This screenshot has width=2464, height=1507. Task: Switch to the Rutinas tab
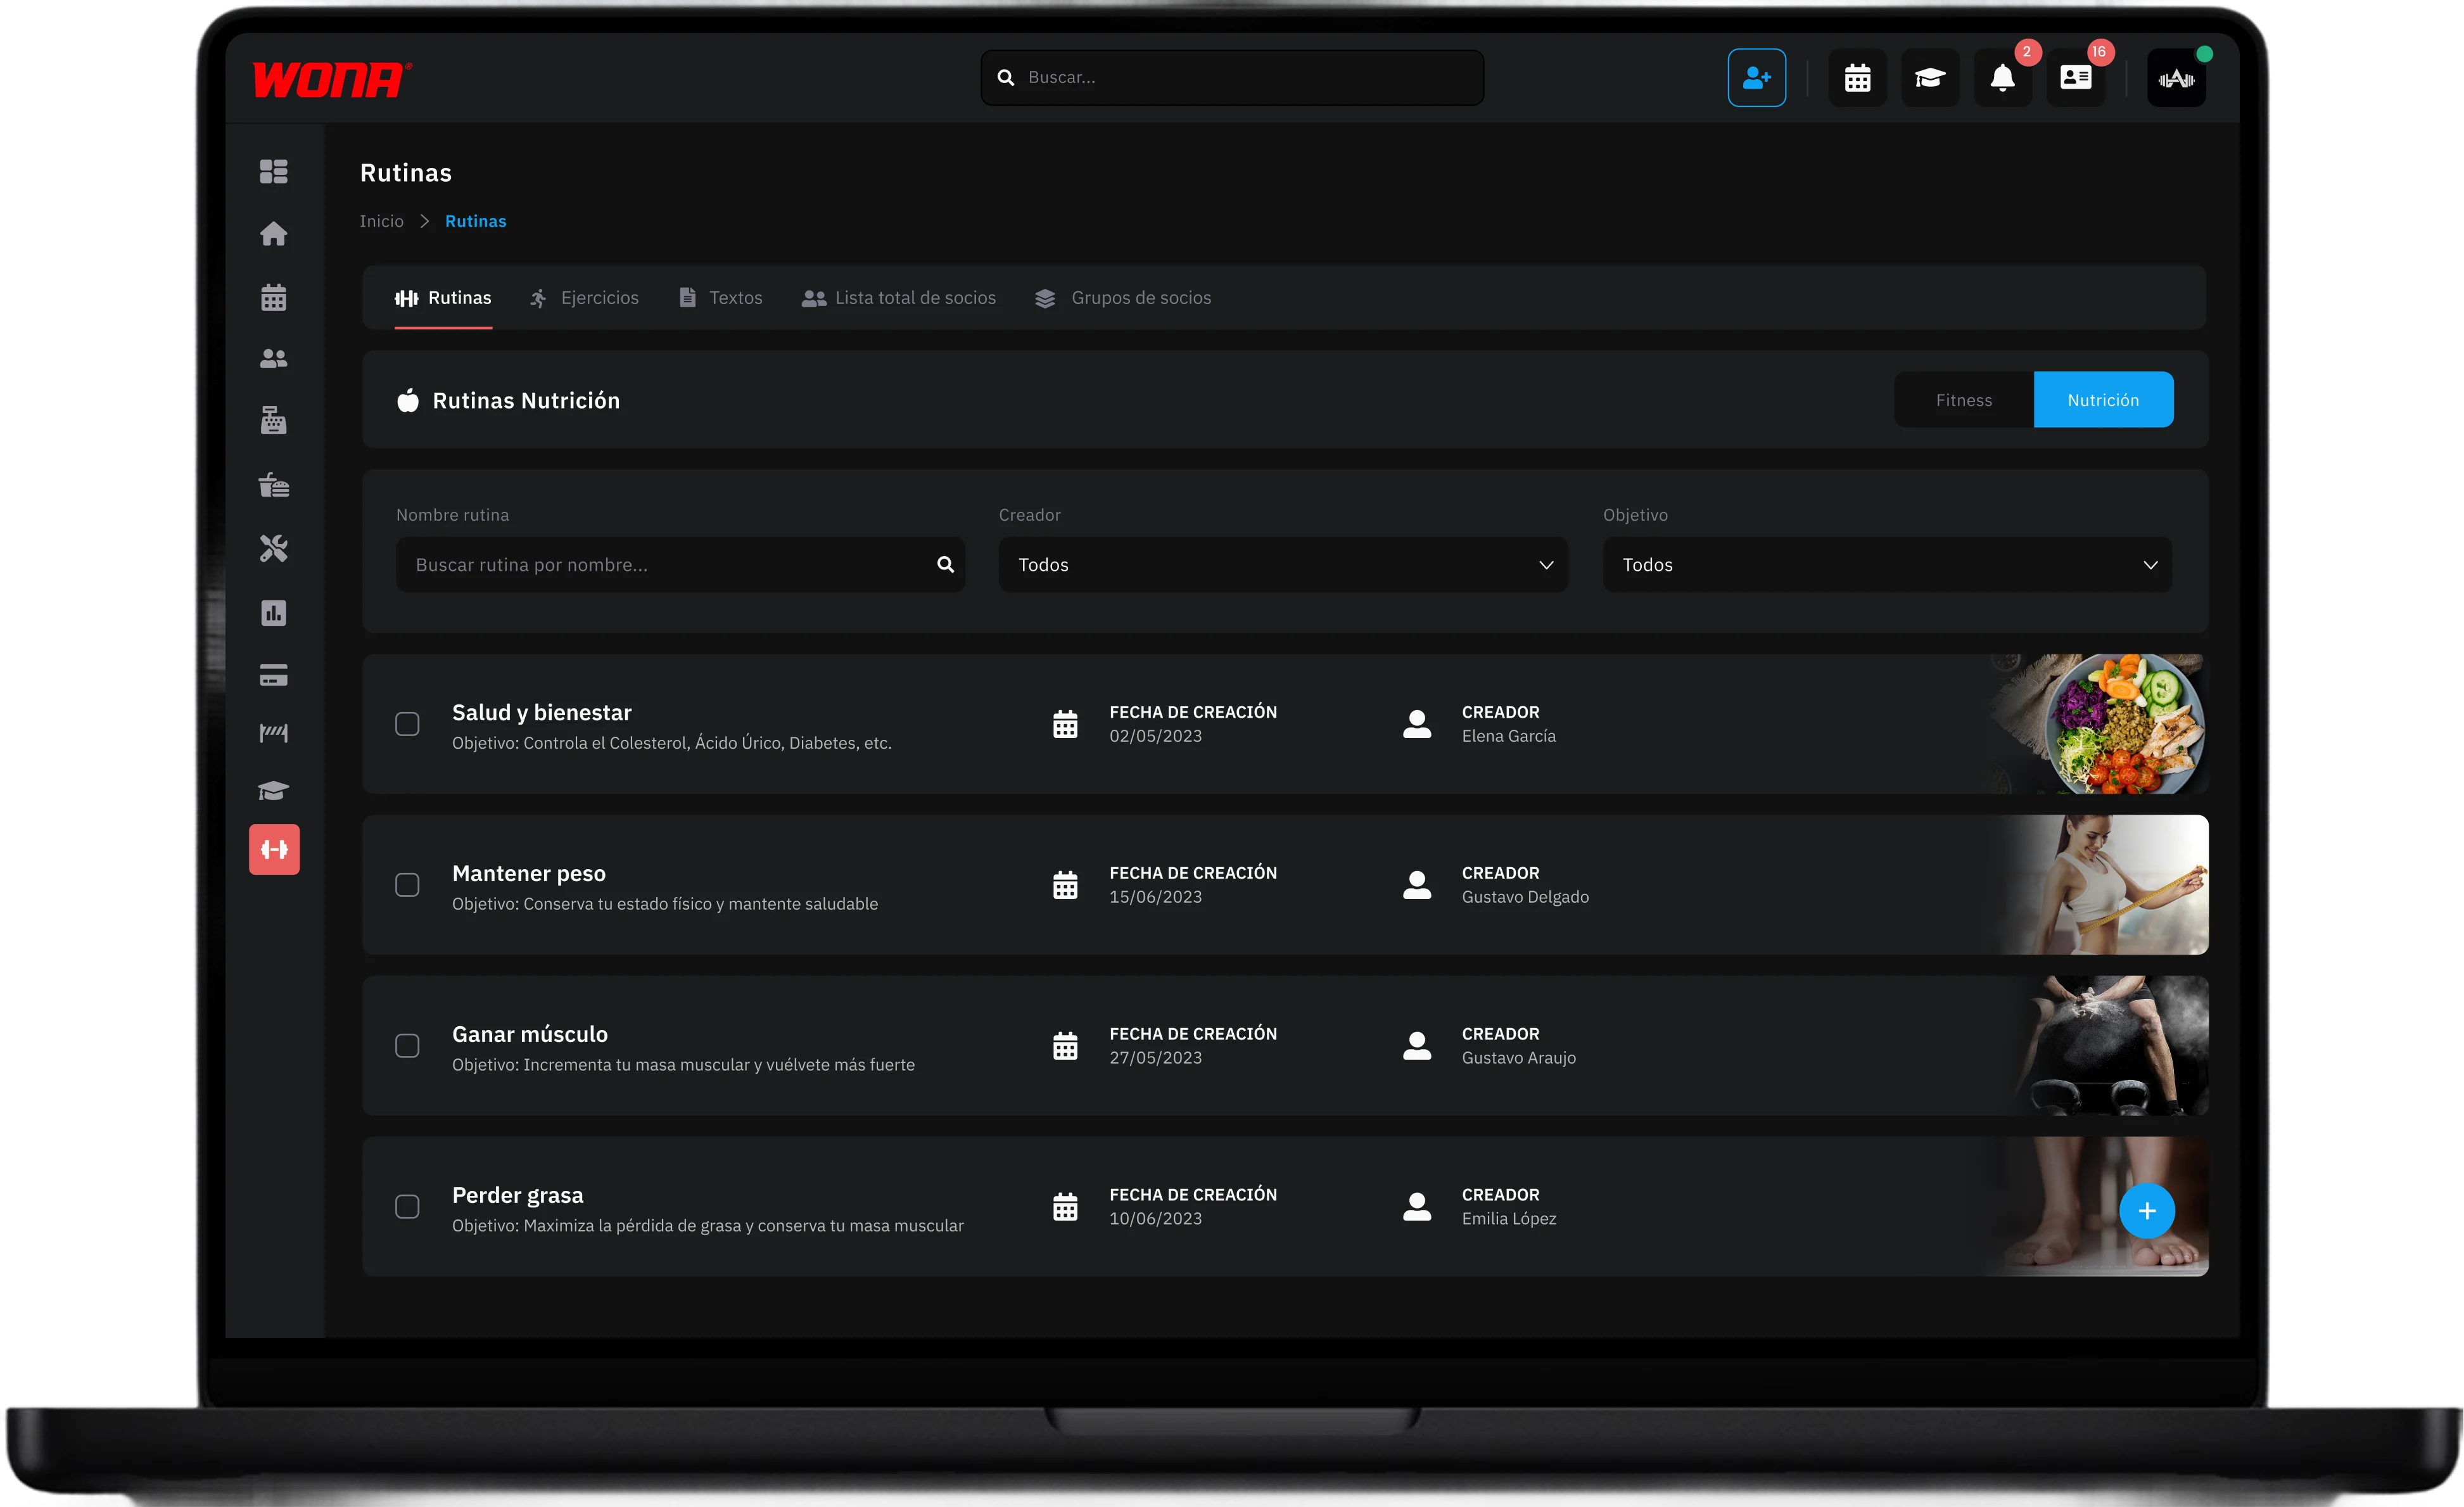(443, 298)
